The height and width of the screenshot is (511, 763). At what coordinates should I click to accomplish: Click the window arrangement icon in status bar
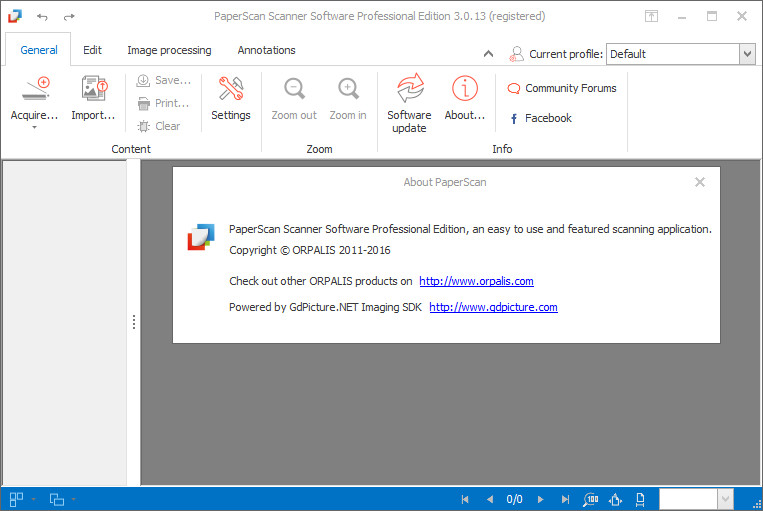point(56,499)
